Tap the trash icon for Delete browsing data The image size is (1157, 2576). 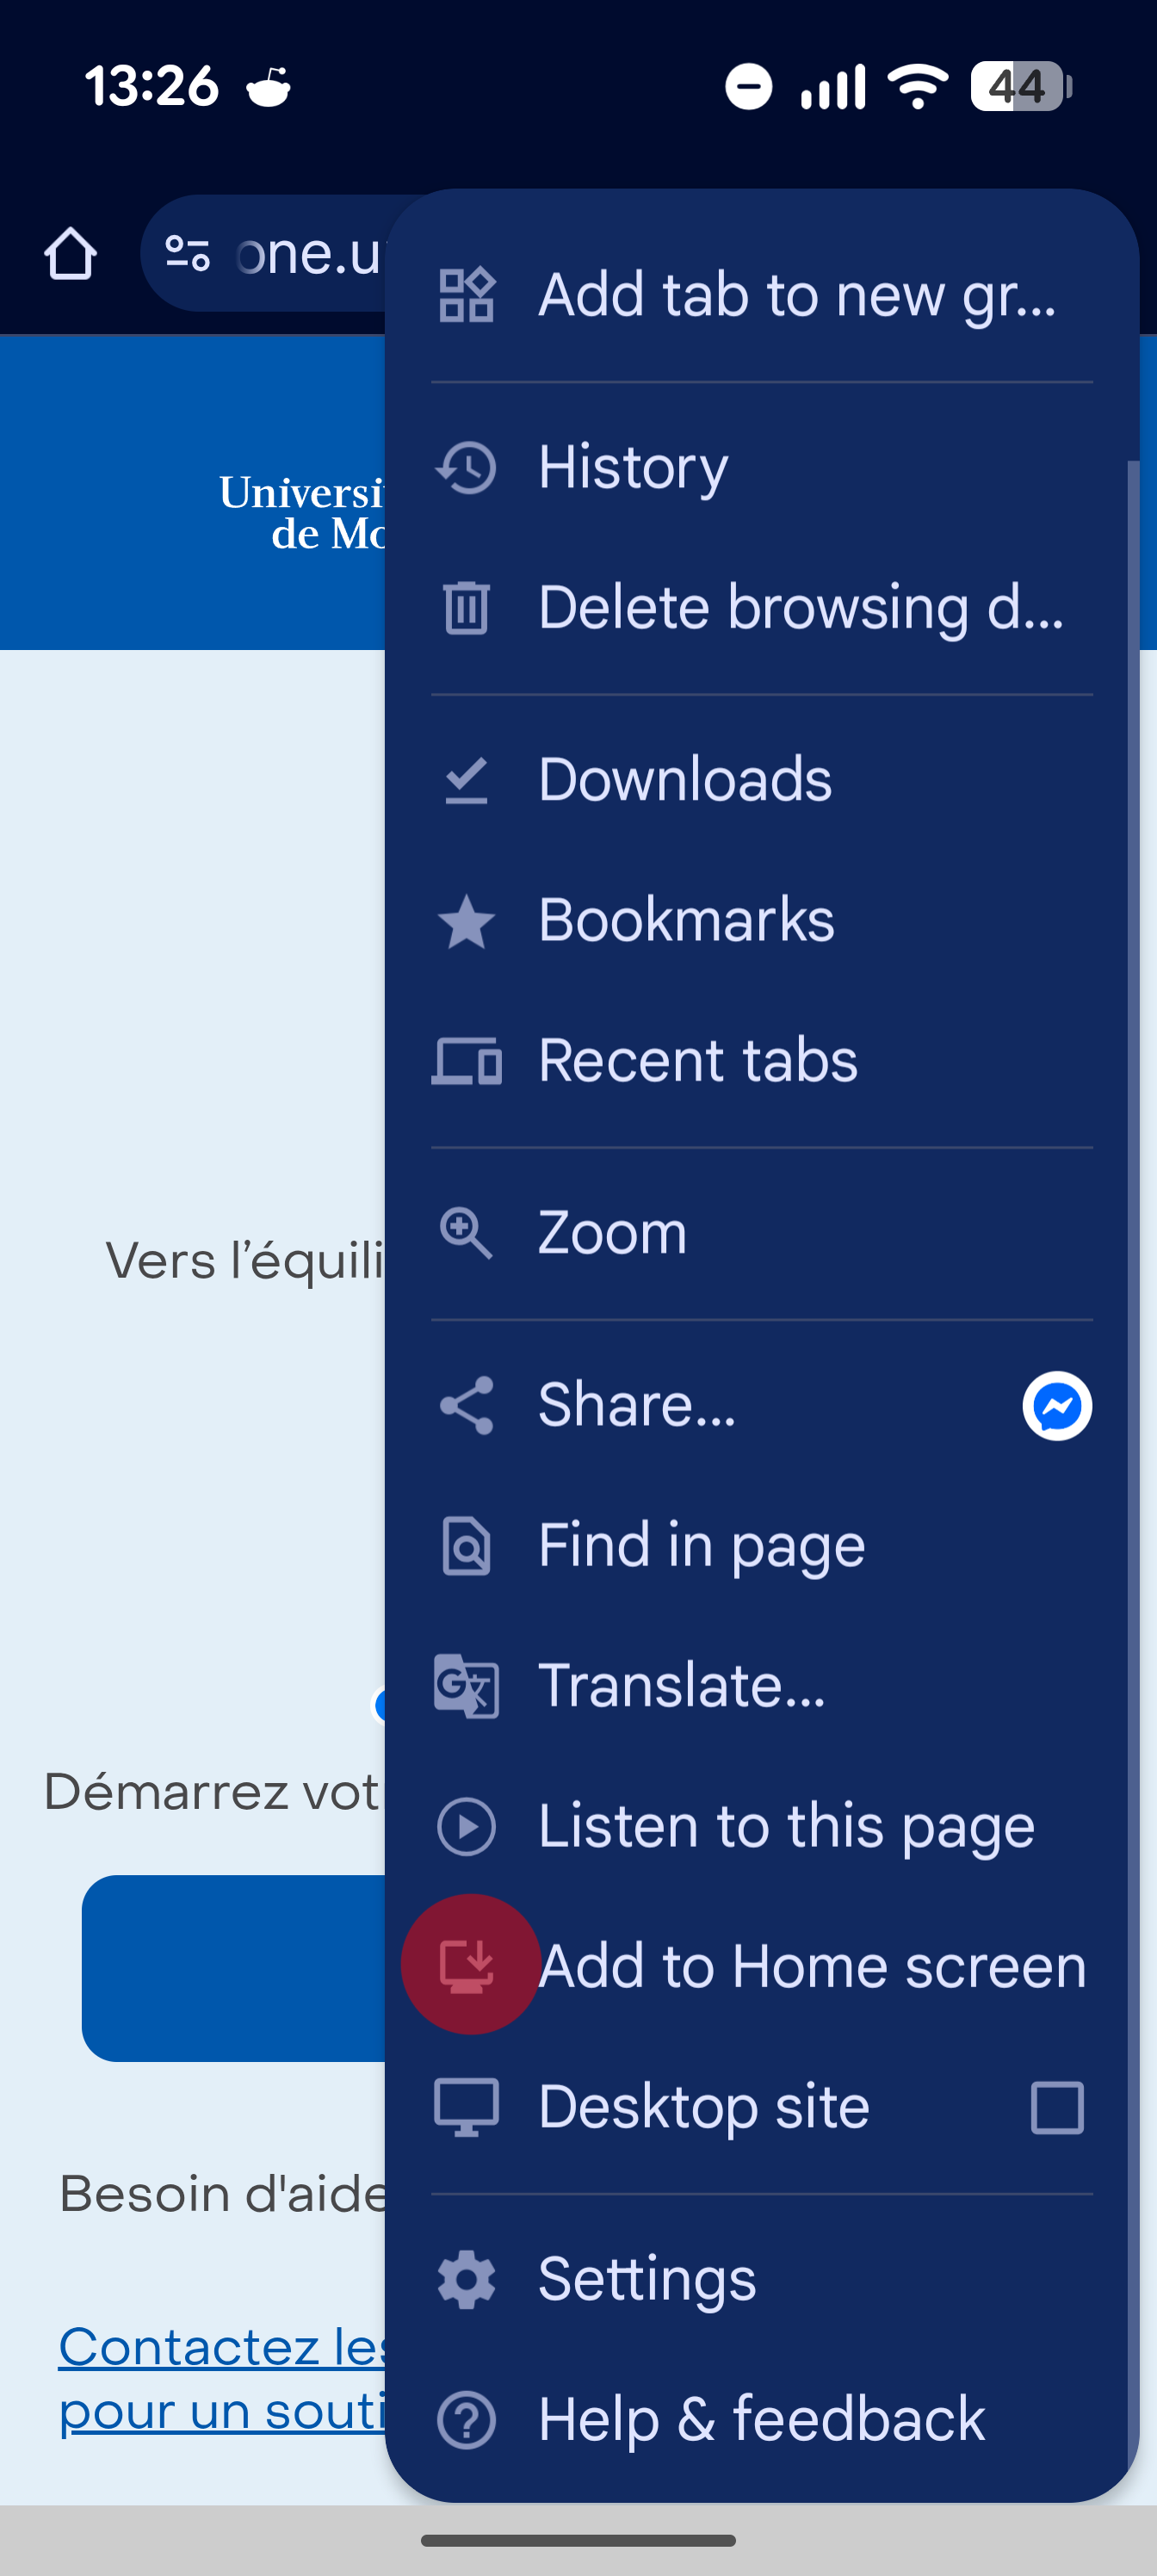[466, 607]
